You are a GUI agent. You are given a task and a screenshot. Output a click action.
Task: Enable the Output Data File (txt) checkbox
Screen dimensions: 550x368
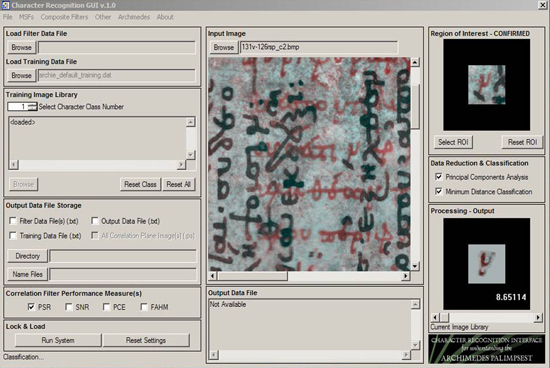point(95,221)
